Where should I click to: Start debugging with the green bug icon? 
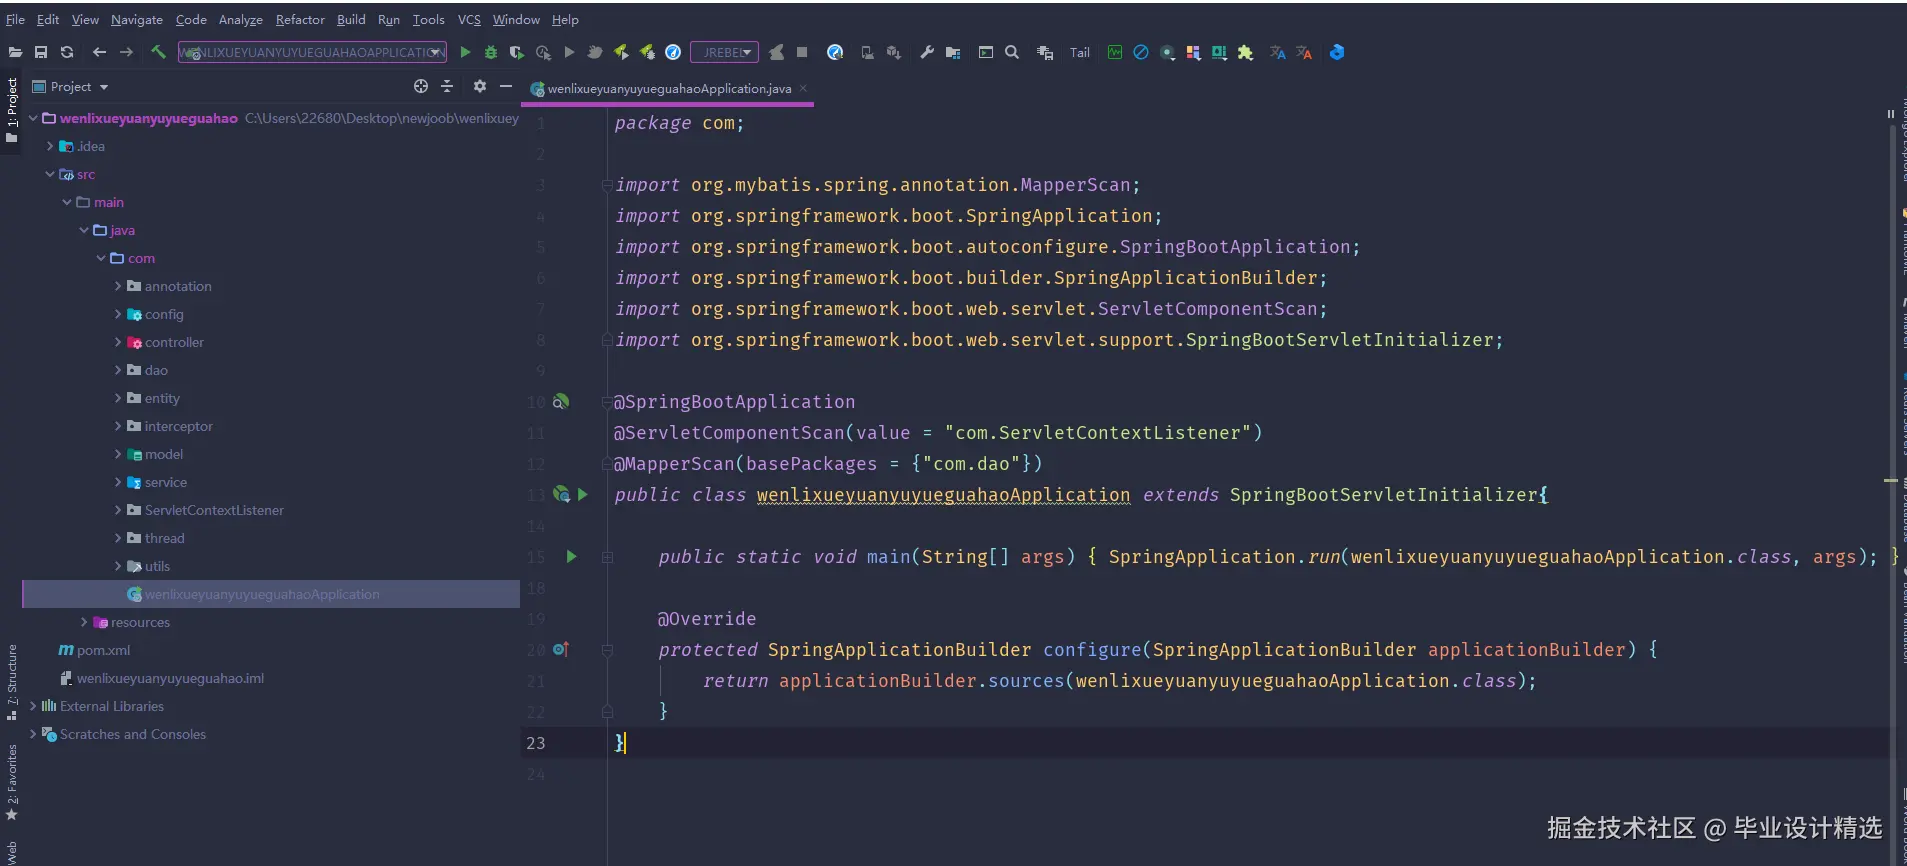(x=491, y=52)
